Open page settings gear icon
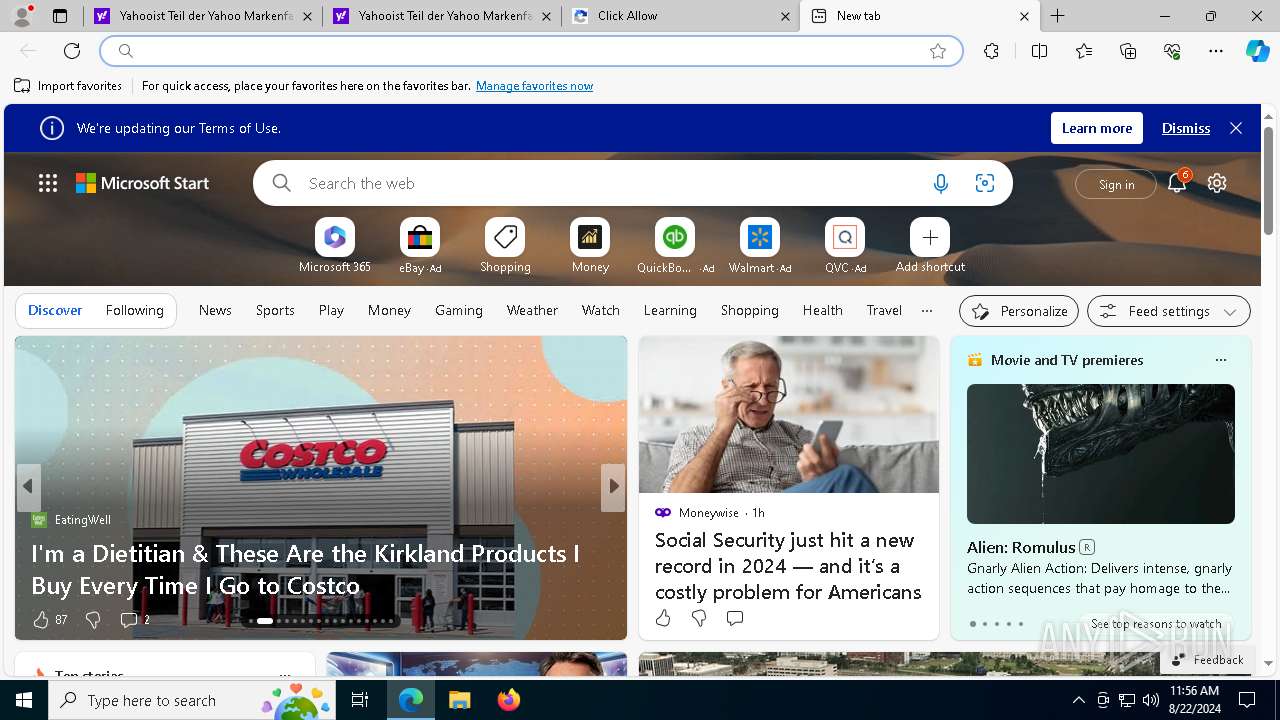The width and height of the screenshot is (1280, 720). click(x=1217, y=183)
